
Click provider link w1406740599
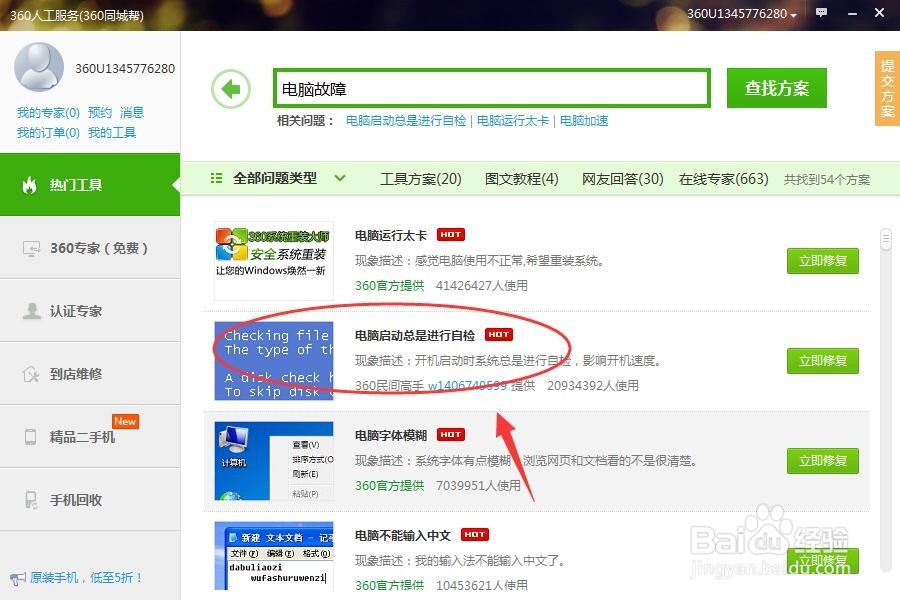coord(467,385)
